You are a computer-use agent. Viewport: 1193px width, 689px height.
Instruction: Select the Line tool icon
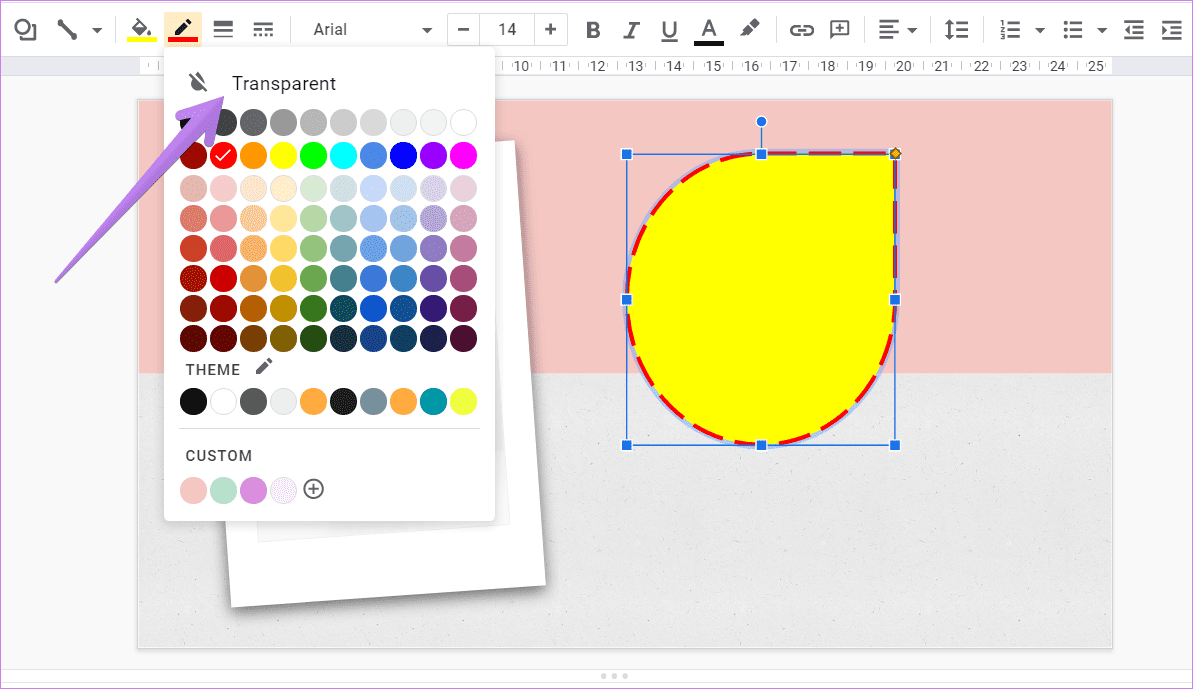click(x=67, y=30)
